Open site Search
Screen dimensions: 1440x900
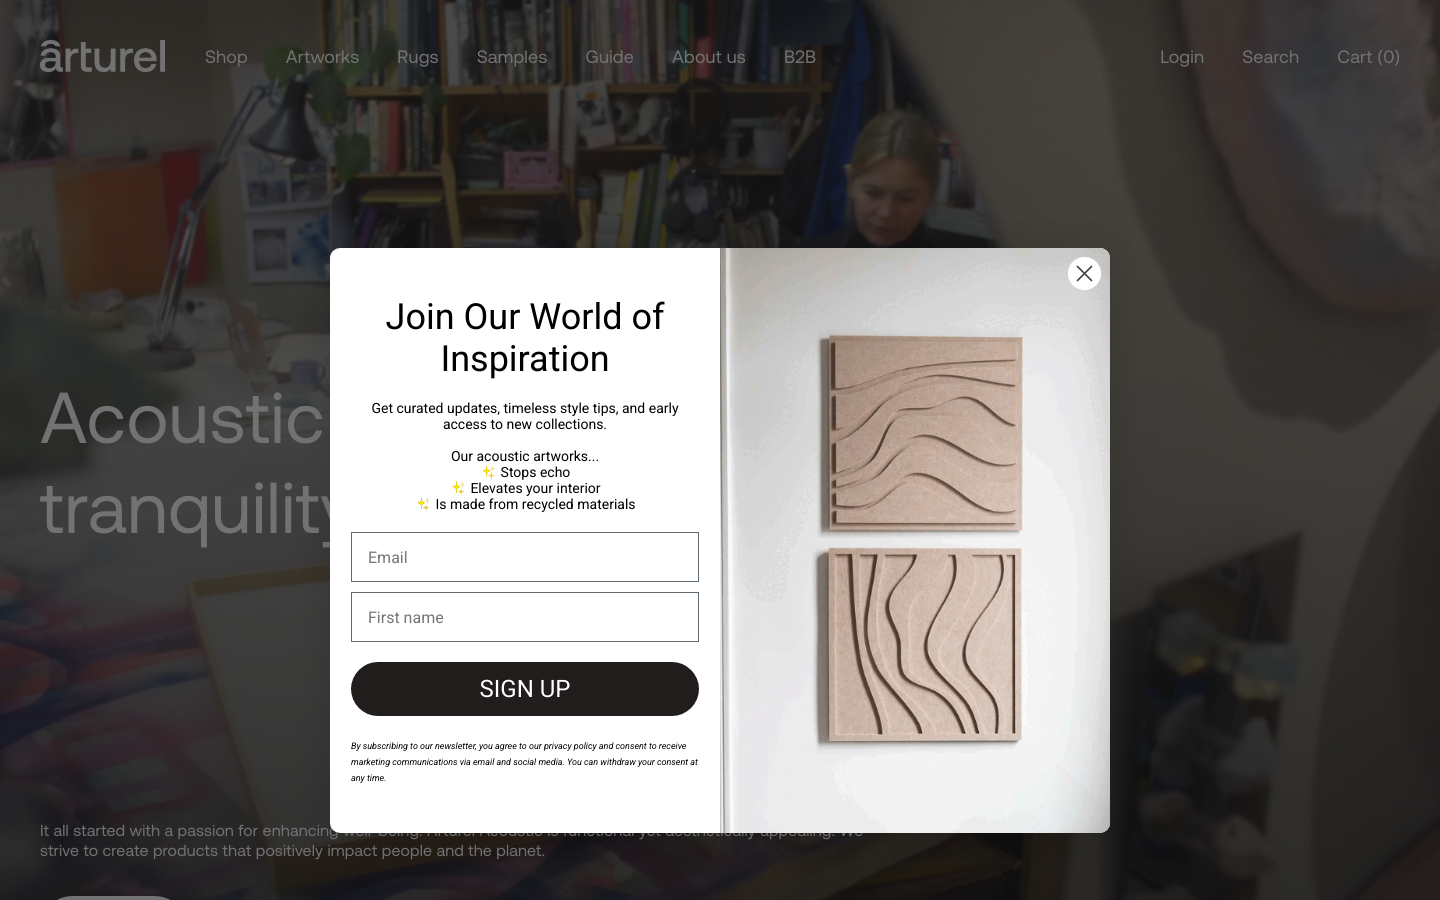[x=1270, y=57]
